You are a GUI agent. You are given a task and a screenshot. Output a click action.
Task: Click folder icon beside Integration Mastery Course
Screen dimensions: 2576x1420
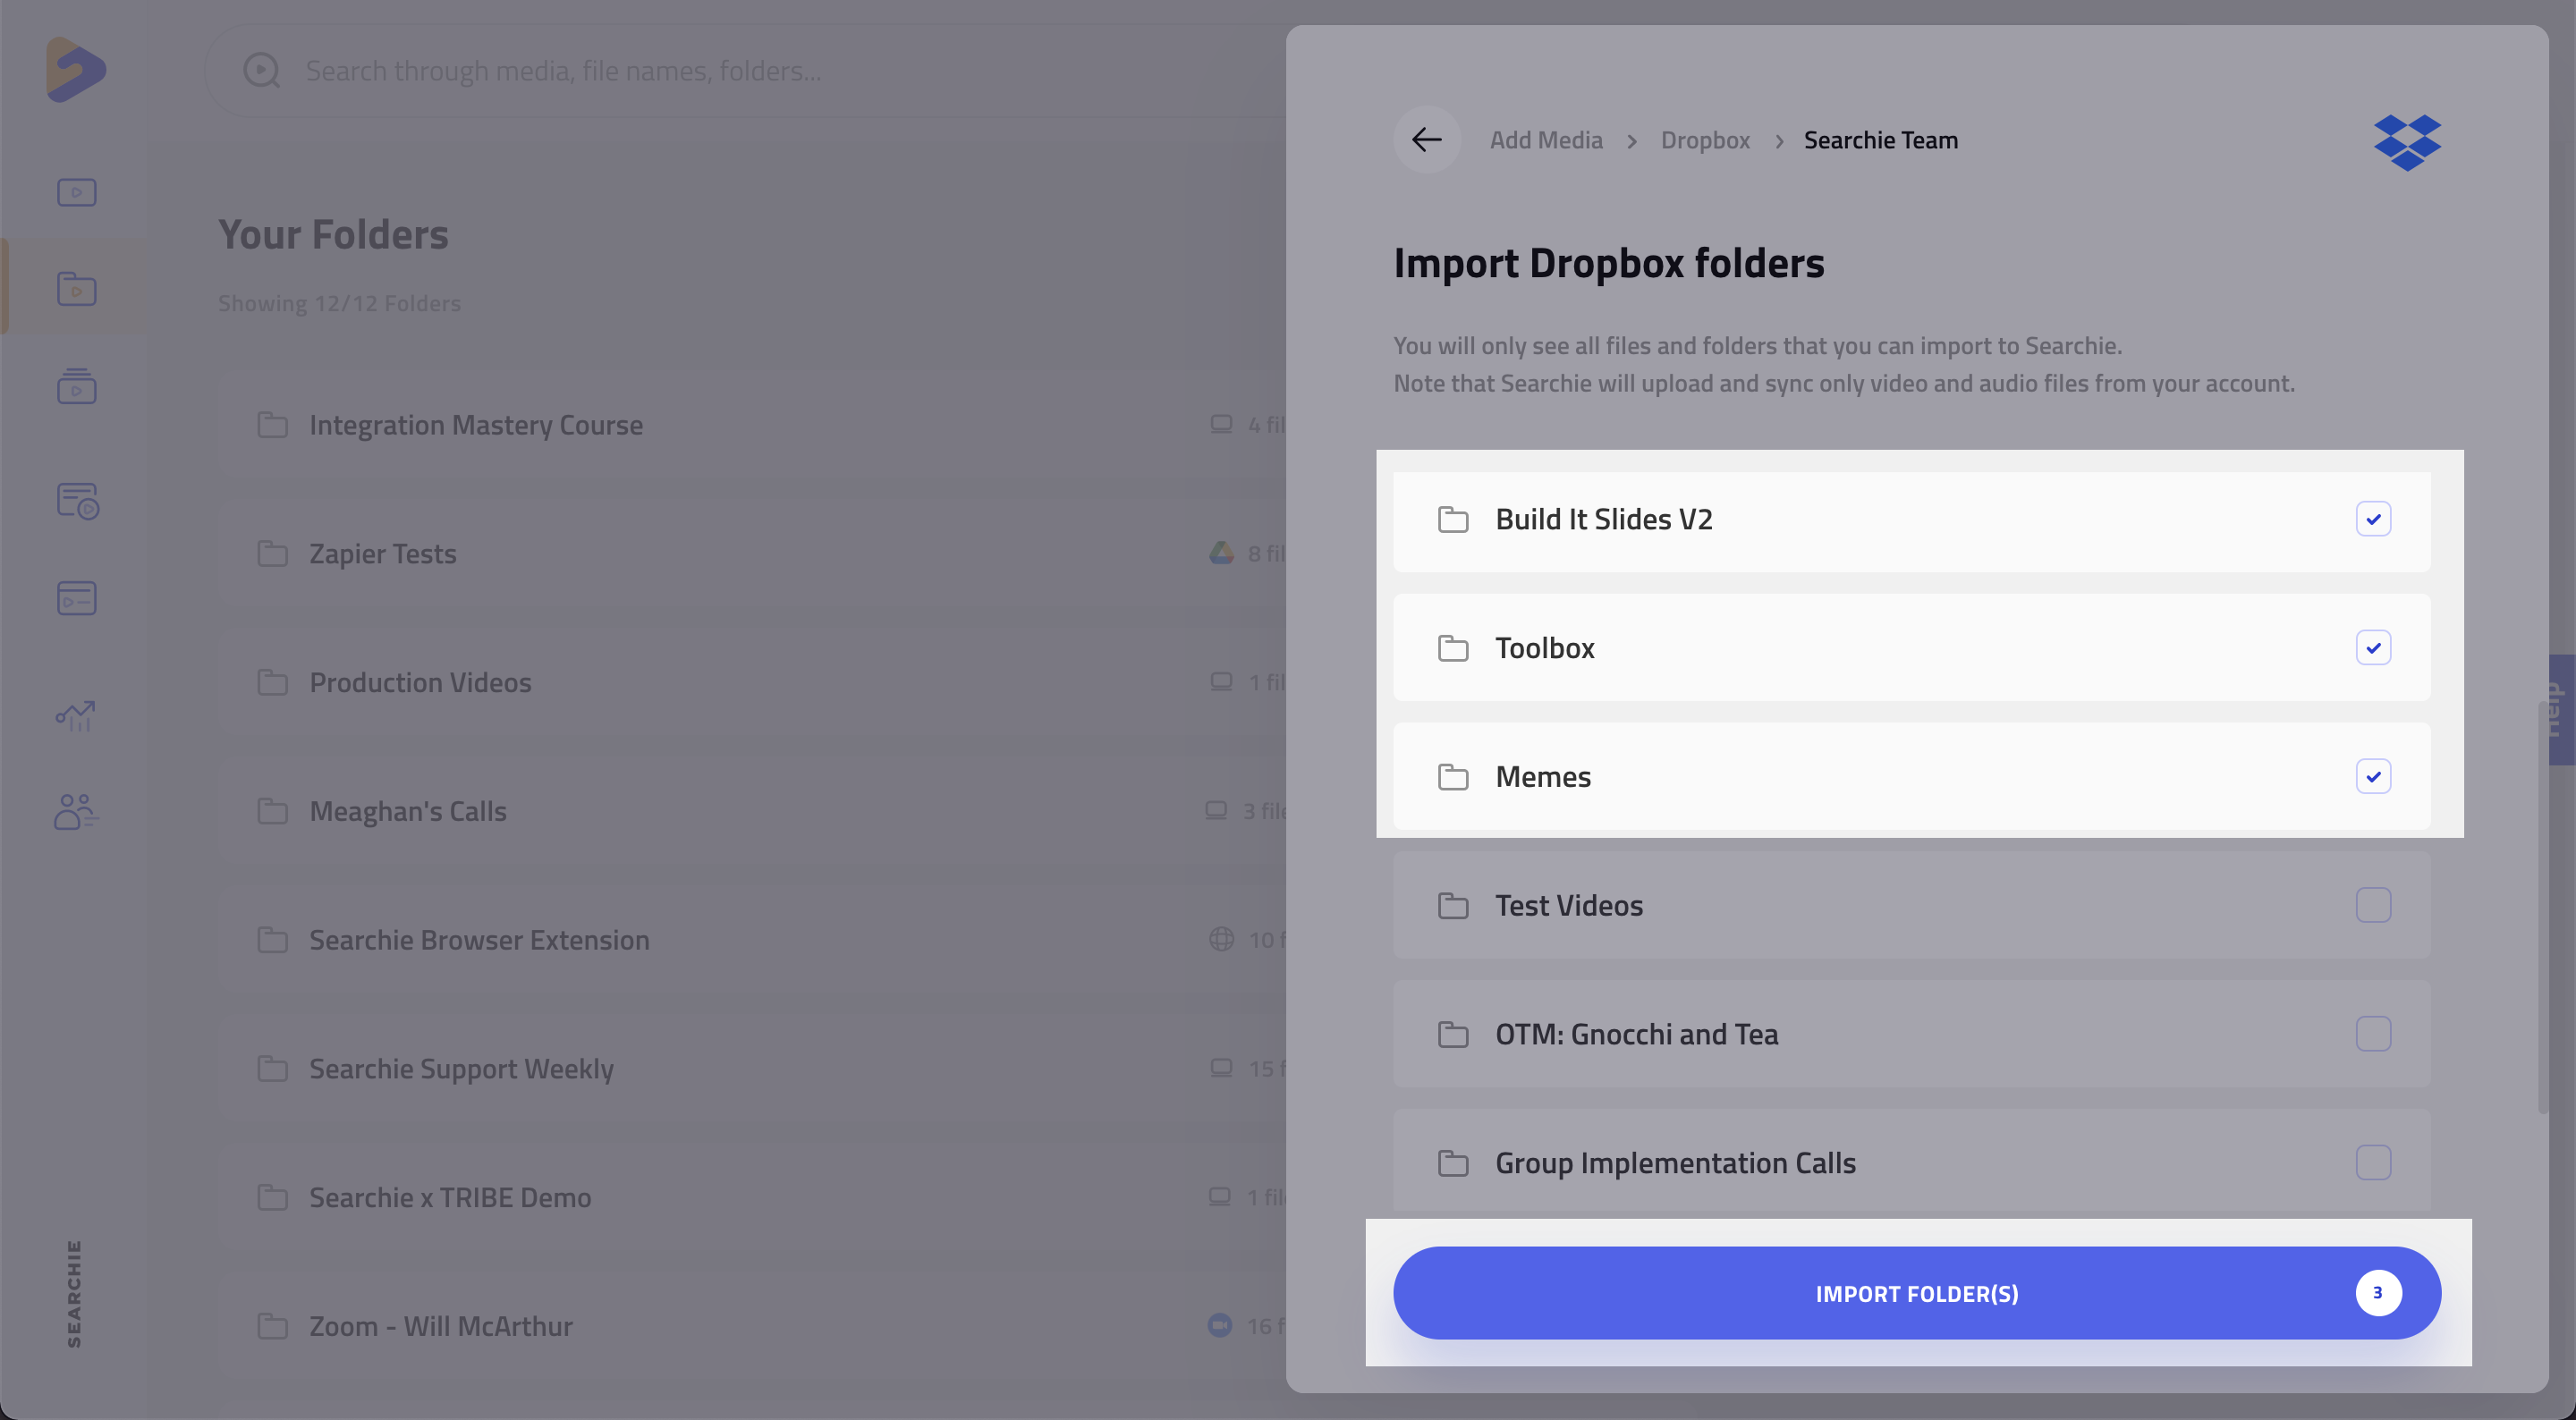point(272,425)
